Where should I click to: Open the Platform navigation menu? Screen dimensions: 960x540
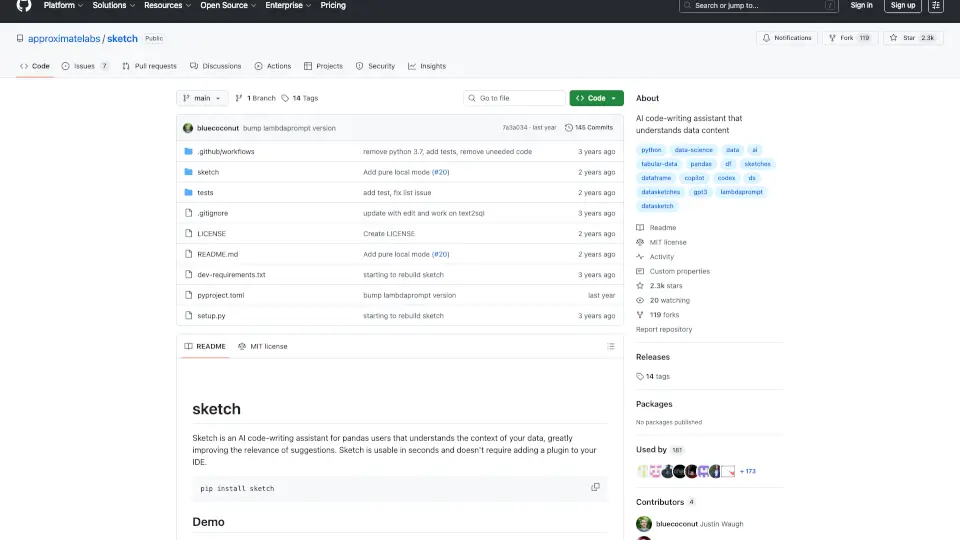pyautogui.click(x=63, y=5)
